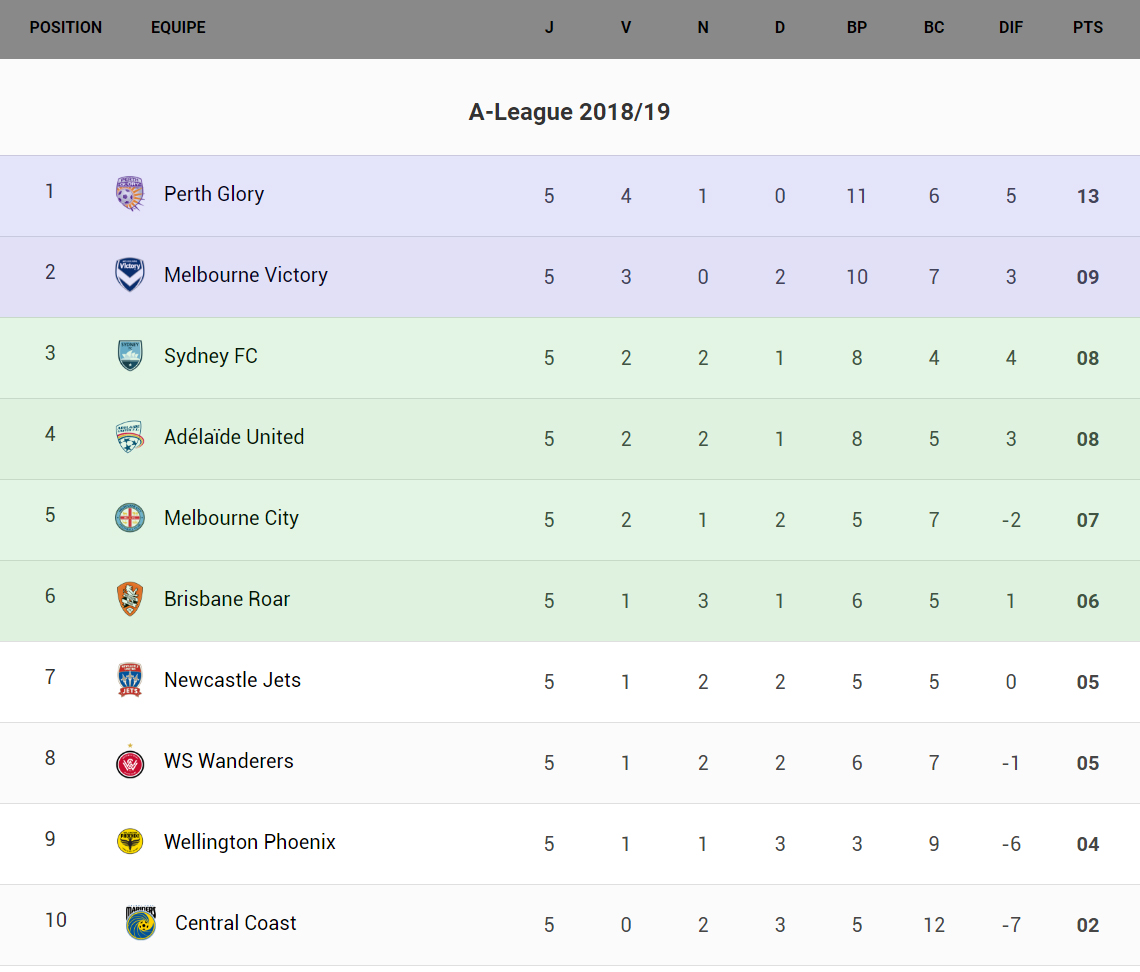Click the Melbourne Victory crest icon

tap(130, 275)
